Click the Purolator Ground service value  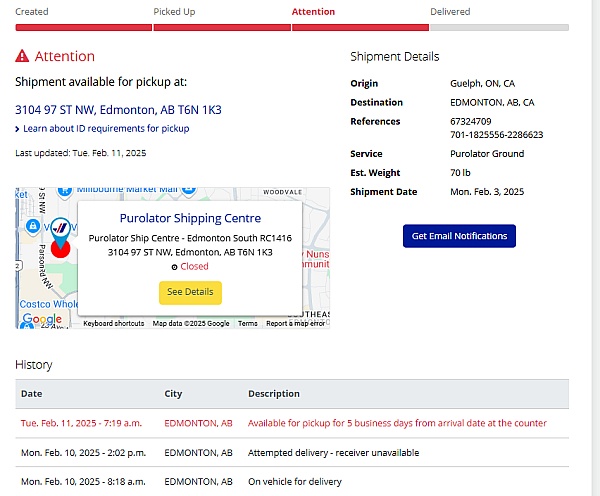(x=487, y=154)
